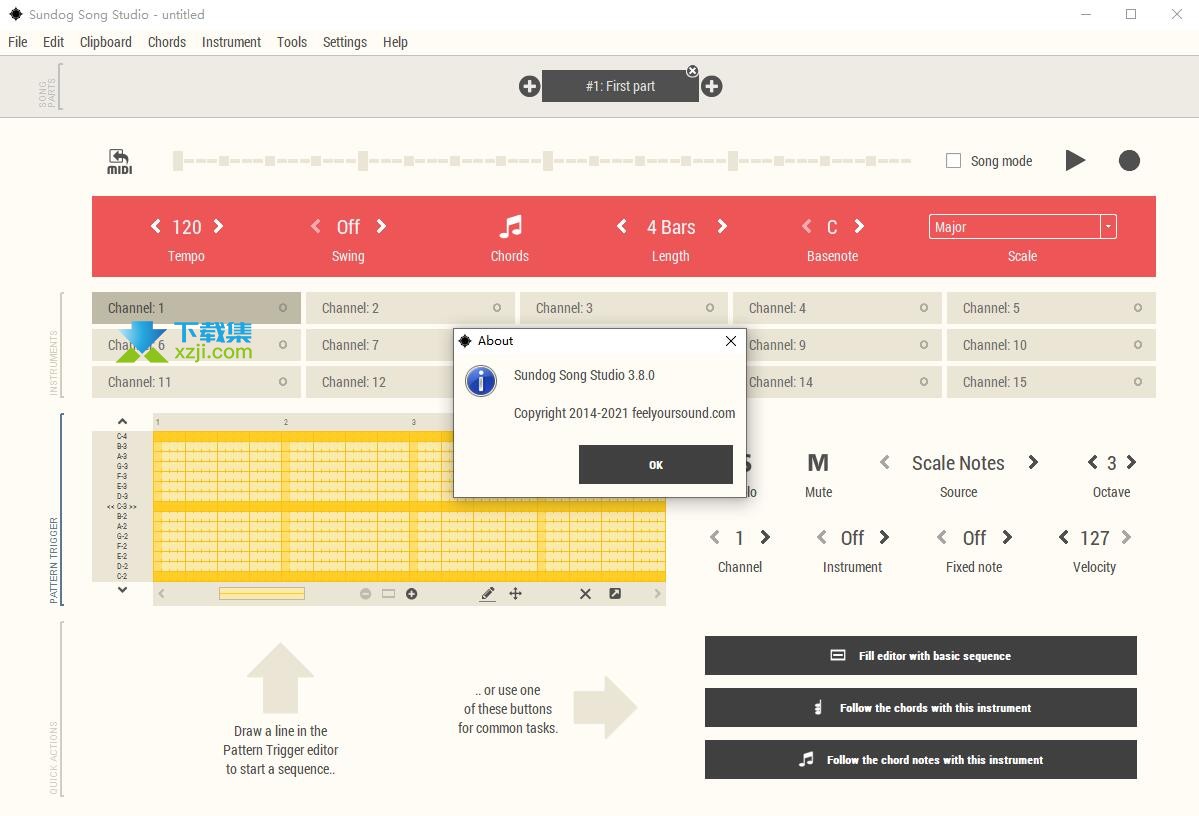Extend the Length in bars
Image resolution: width=1199 pixels, height=816 pixels.
click(722, 226)
